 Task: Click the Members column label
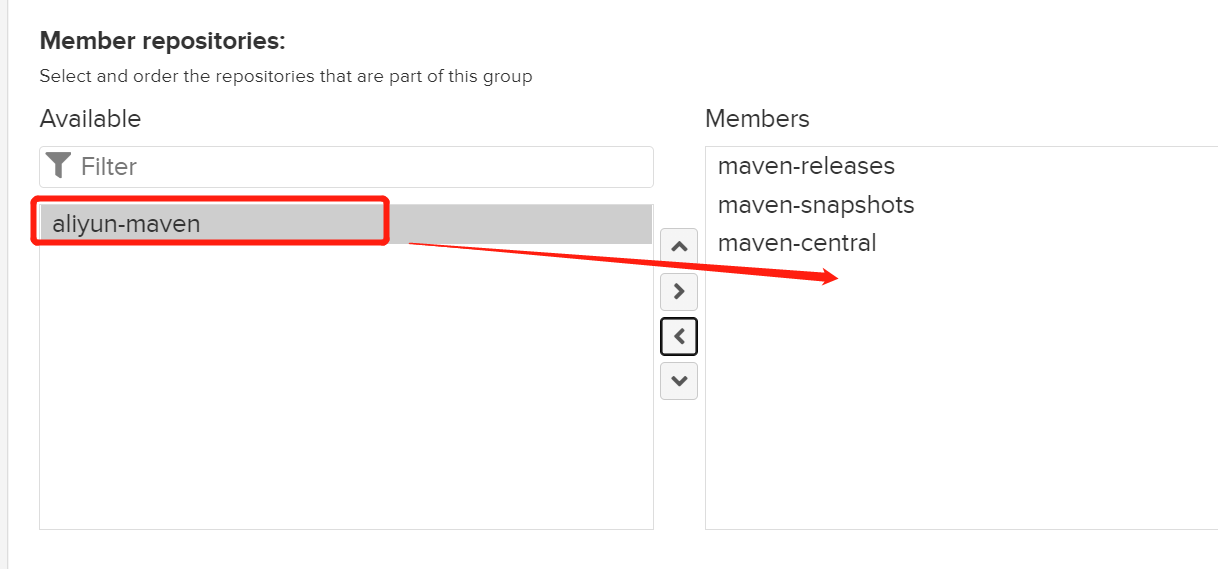coord(757,118)
